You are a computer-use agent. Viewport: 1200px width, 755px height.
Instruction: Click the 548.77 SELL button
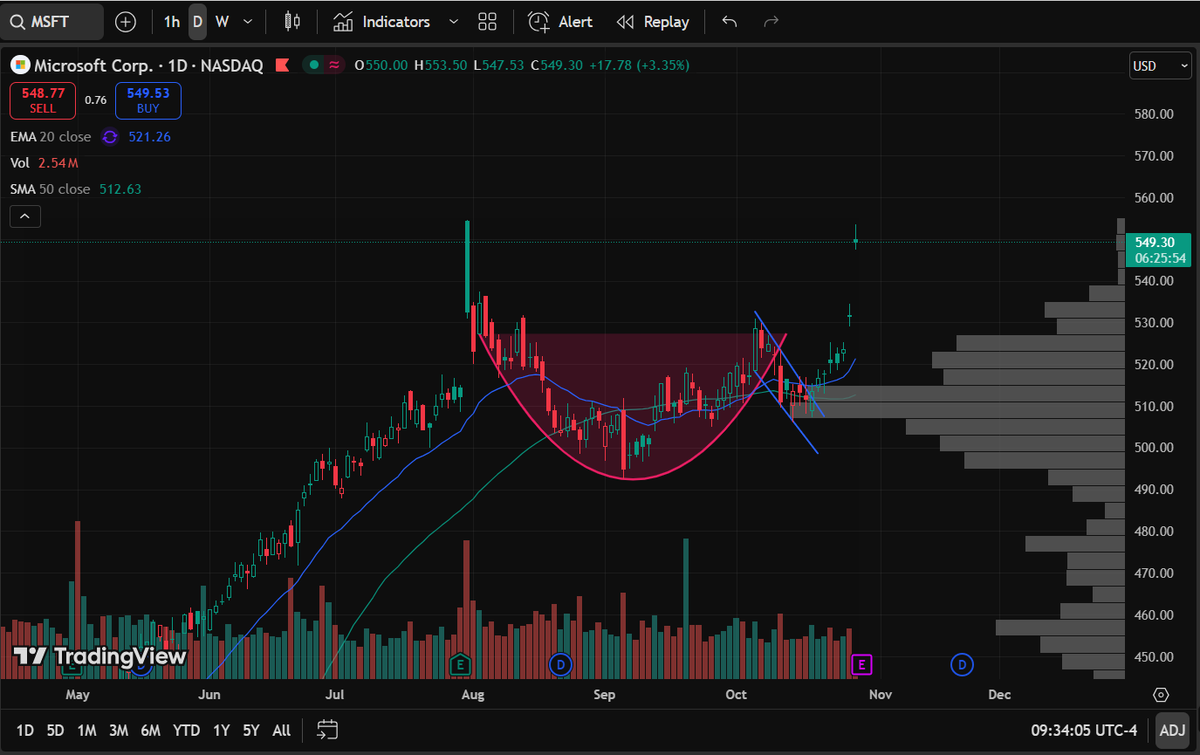(x=43, y=100)
